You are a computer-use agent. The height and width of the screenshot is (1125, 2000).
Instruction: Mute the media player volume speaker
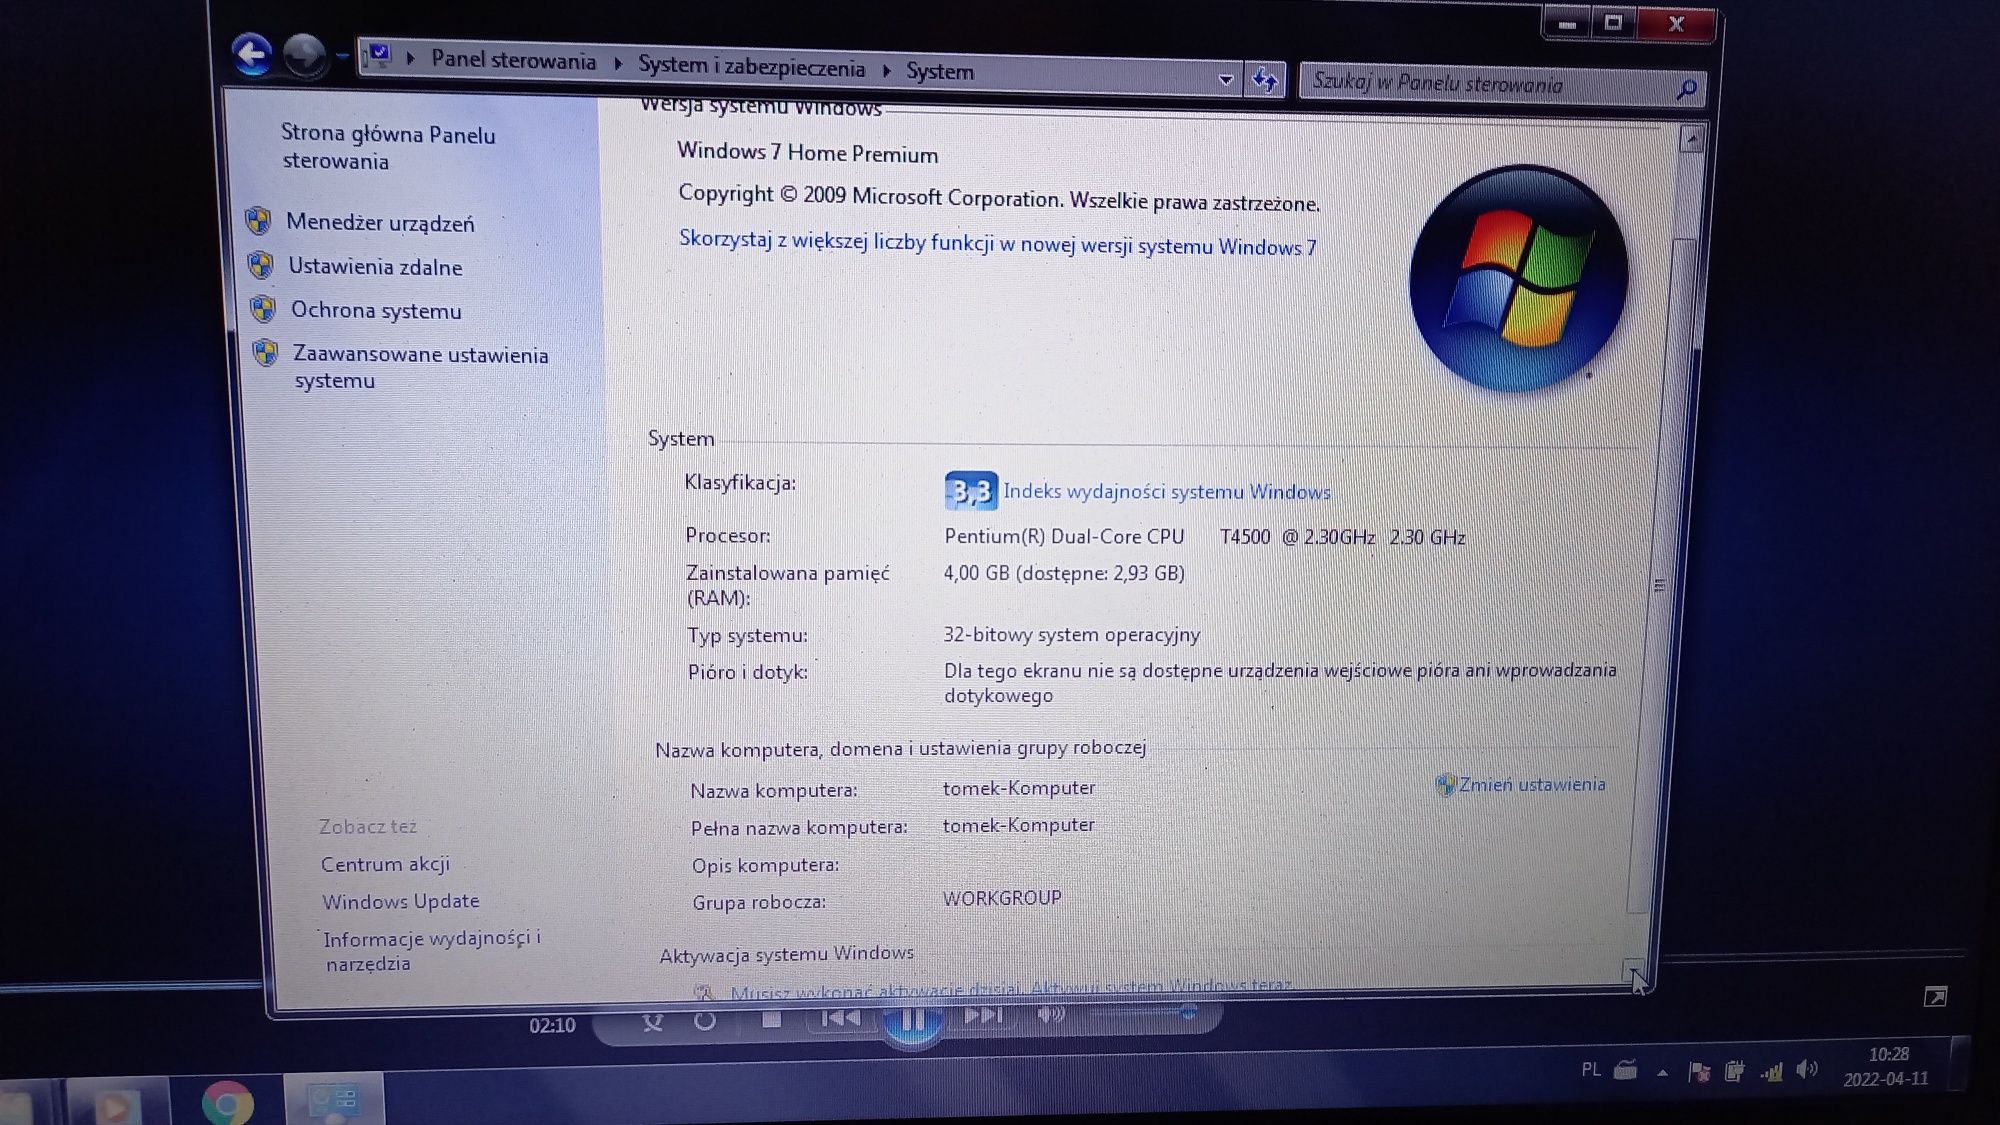(1050, 1015)
